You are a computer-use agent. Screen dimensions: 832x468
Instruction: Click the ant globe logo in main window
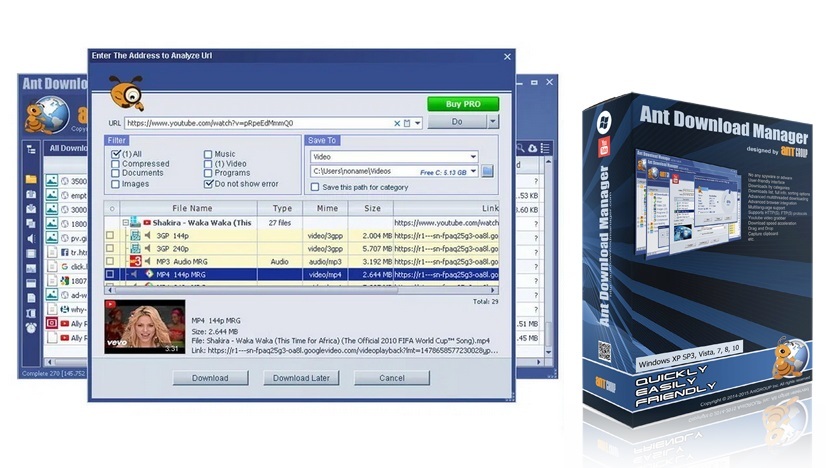[x=47, y=115]
